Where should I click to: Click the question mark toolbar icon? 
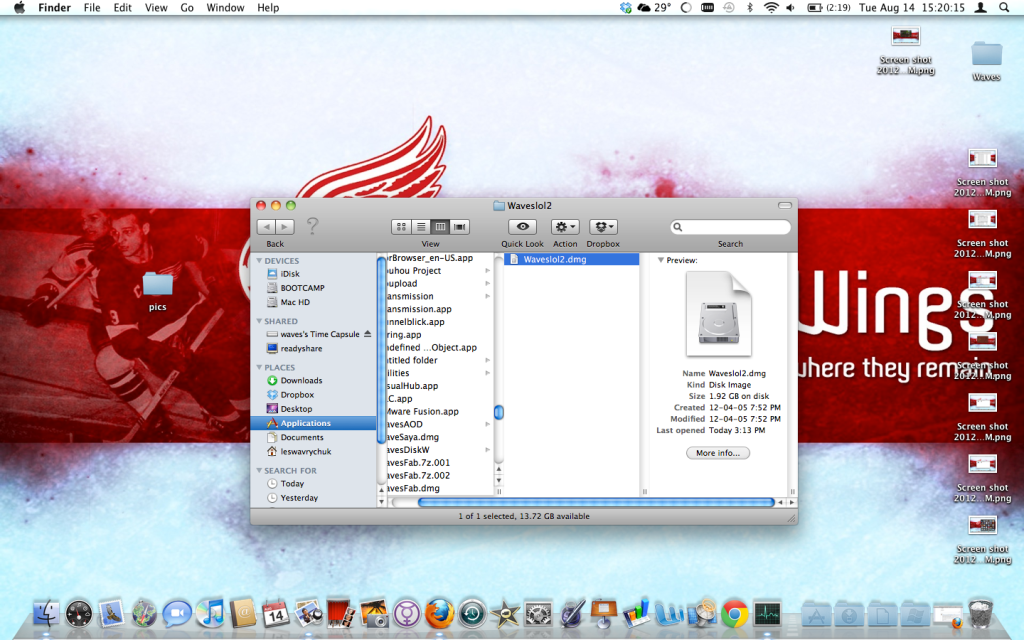313,226
